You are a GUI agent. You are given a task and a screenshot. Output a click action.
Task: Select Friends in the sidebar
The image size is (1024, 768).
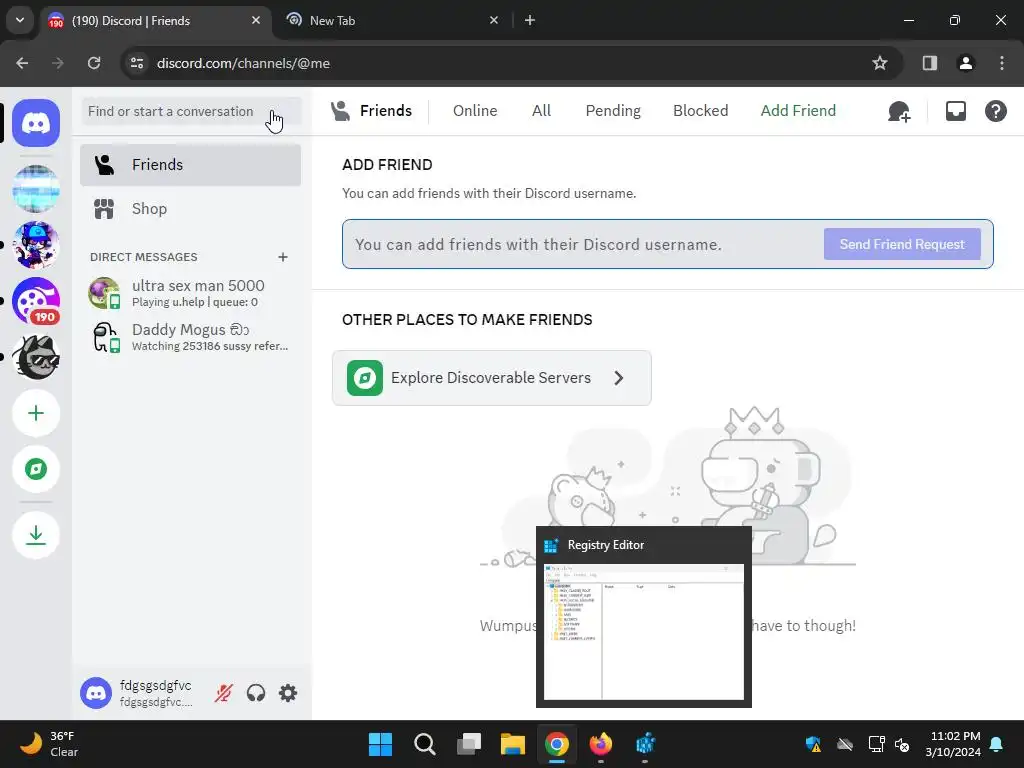pos(191,165)
